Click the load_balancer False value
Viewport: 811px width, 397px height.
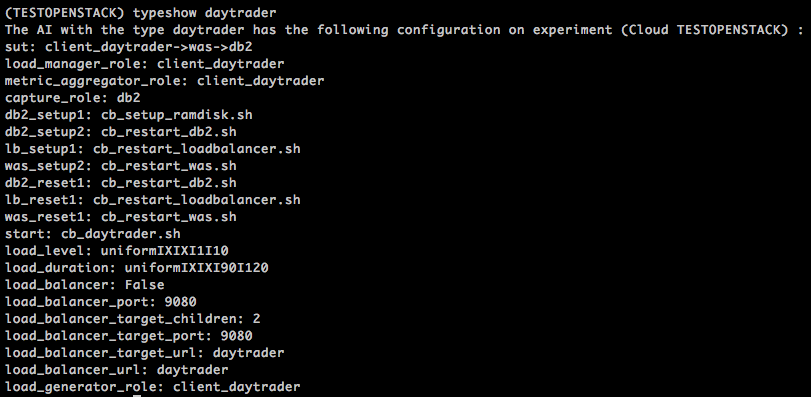tap(145, 285)
